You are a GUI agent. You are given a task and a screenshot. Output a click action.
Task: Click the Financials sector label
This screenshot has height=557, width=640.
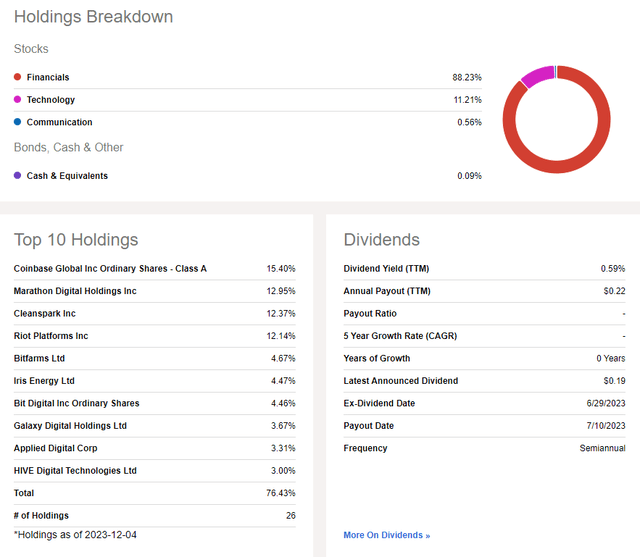tap(48, 77)
